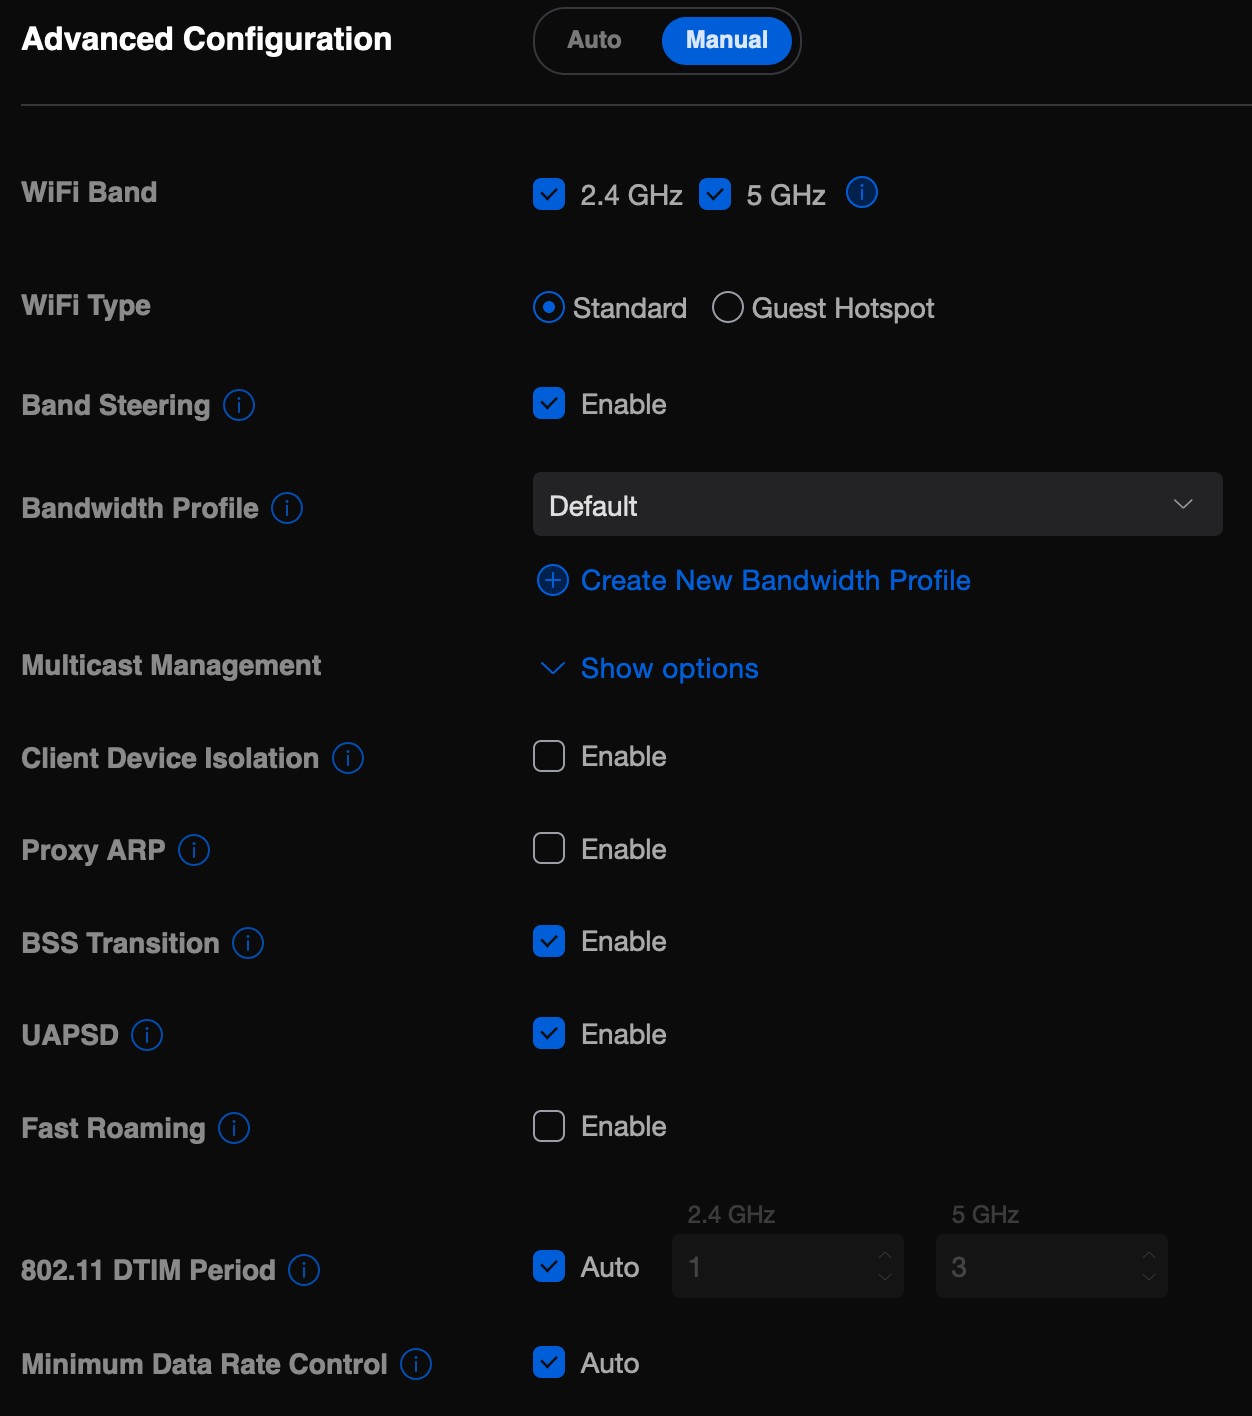Click the 2.4 GHz DTIM period field
Viewport: 1252px width, 1416px height.
[x=788, y=1266]
